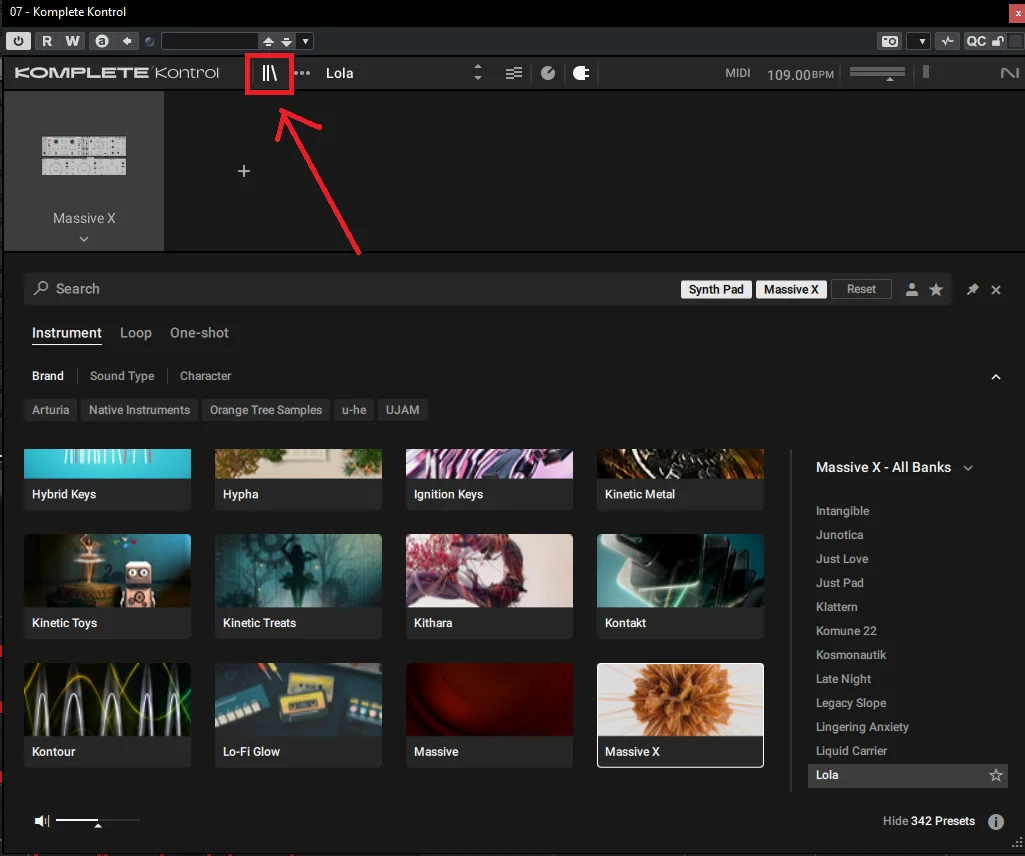1025x856 pixels.
Task: Show the preset info icon
Action: click(x=996, y=822)
